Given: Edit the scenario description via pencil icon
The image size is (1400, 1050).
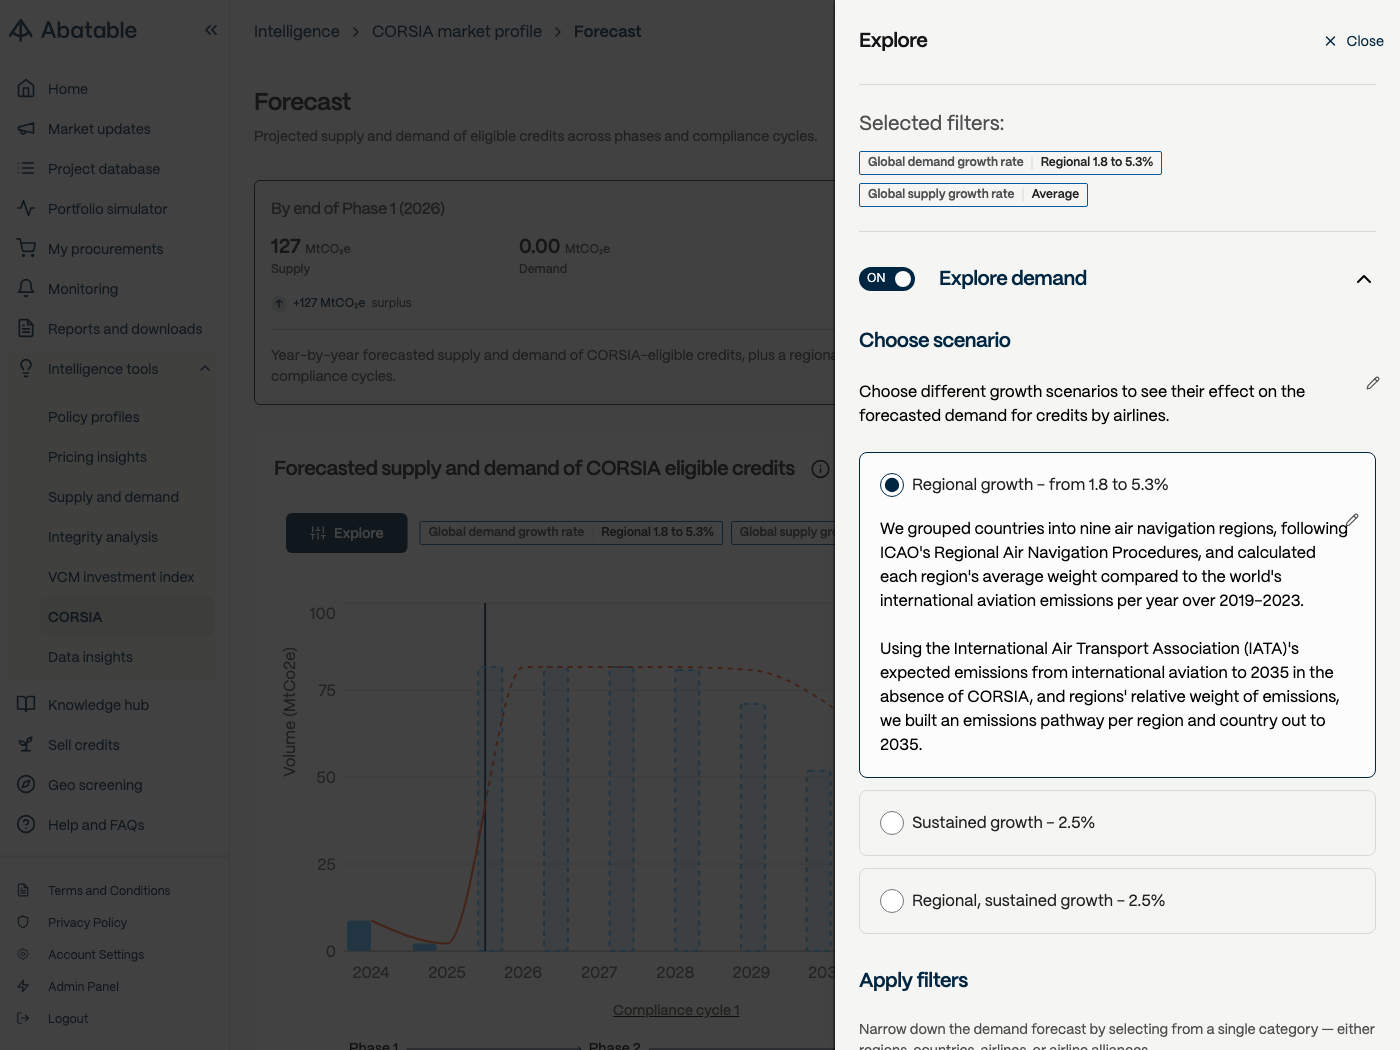Looking at the screenshot, I should pos(1373,383).
